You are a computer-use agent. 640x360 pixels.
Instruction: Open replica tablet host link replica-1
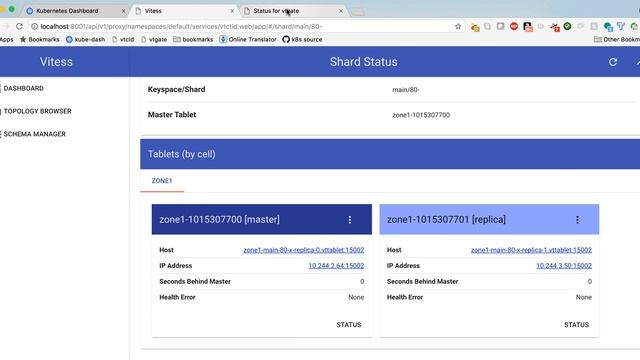531,250
